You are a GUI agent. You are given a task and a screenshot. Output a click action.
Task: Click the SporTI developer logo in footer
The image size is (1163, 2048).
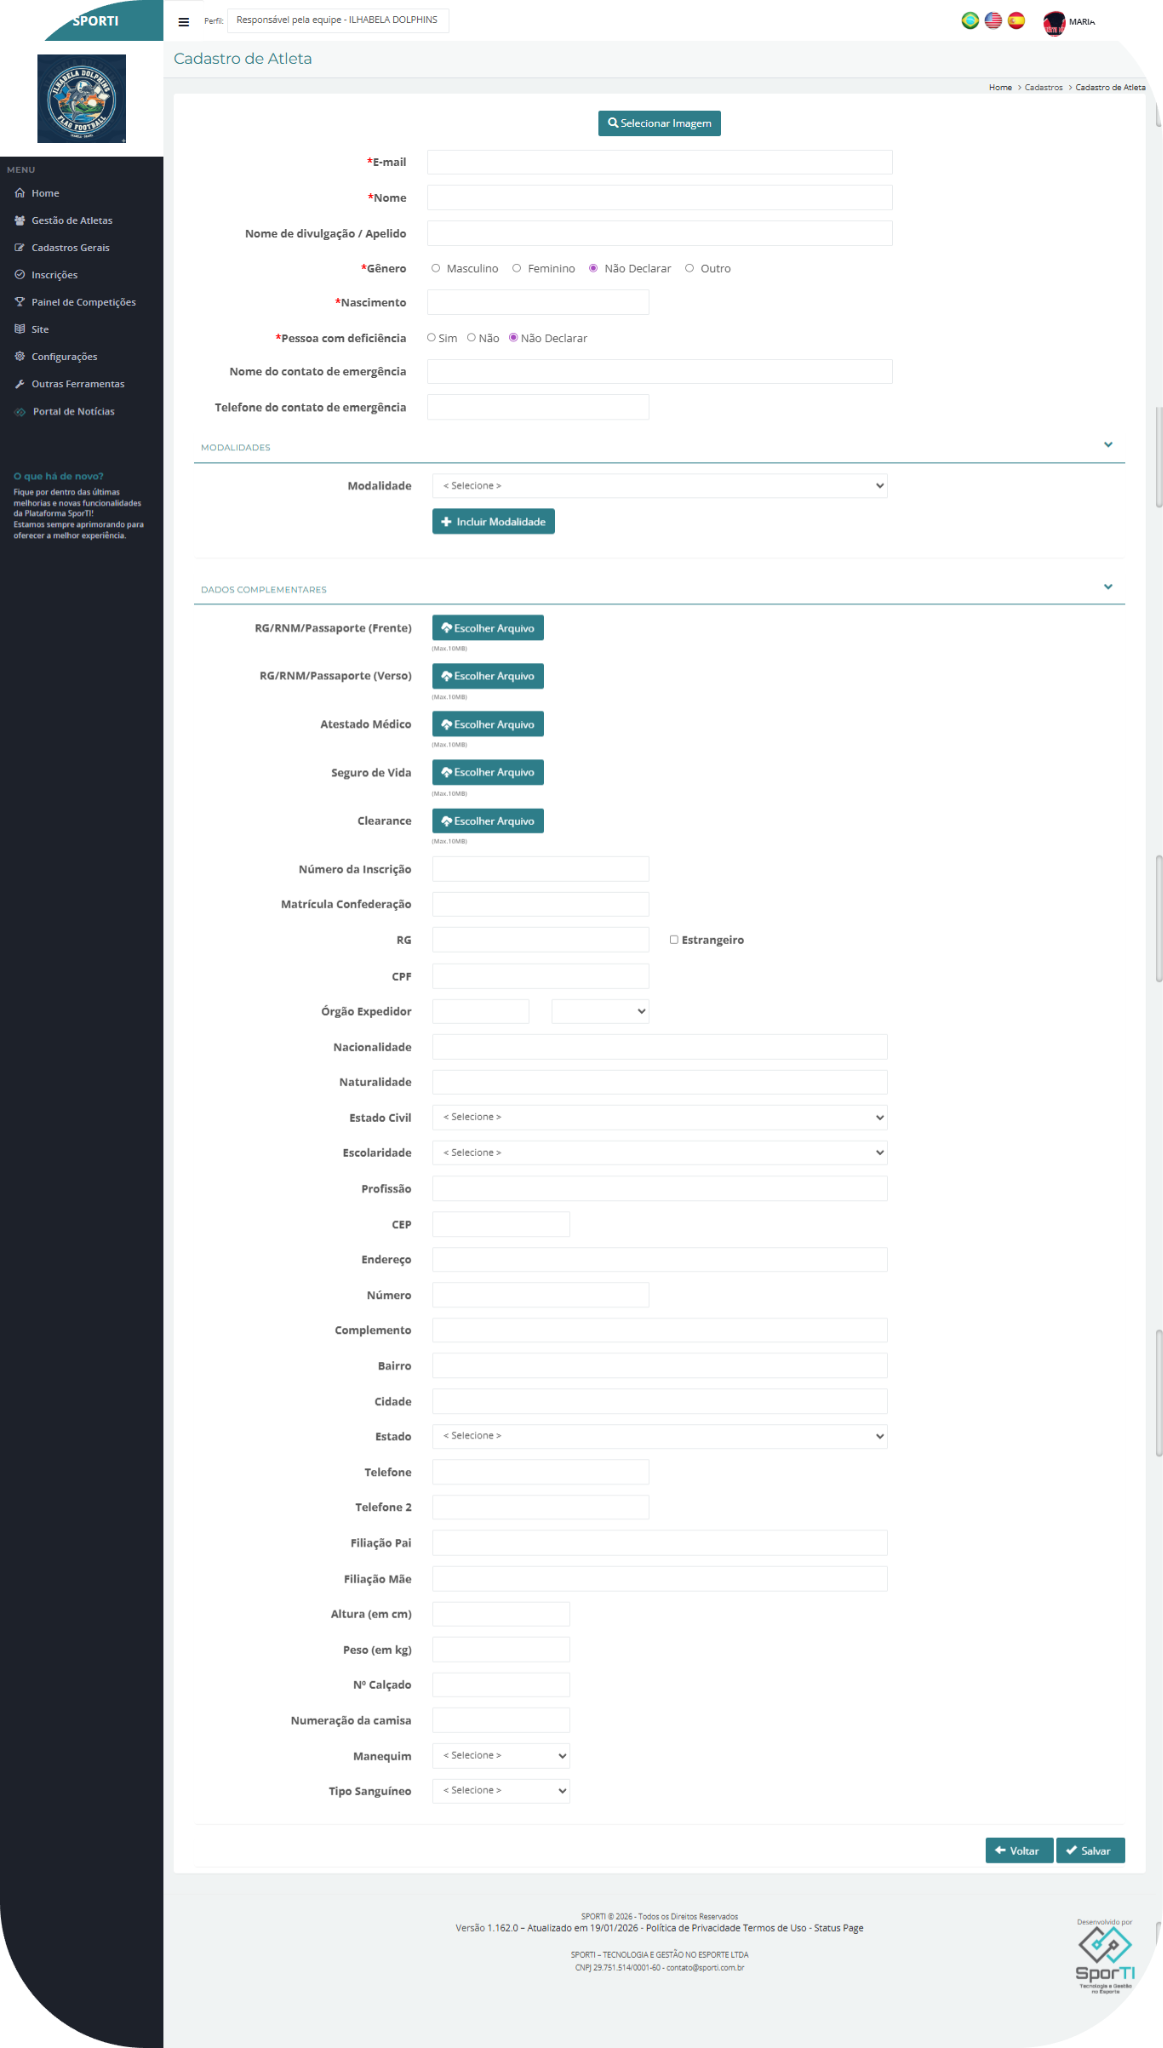pyautogui.click(x=1104, y=1957)
